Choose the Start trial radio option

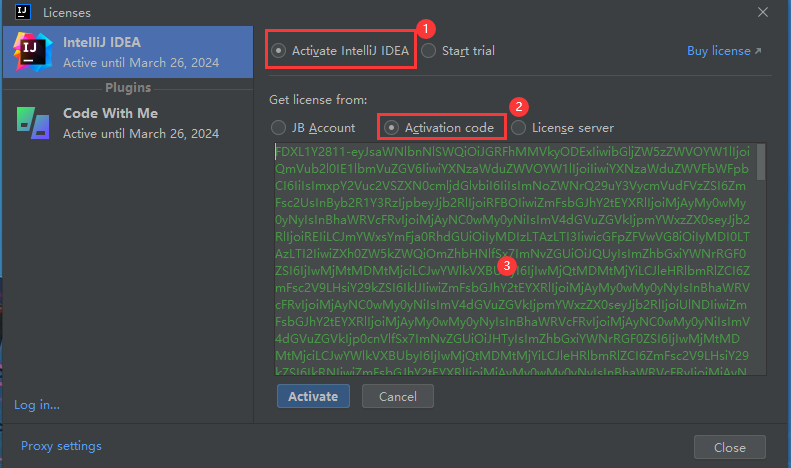(428, 51)
